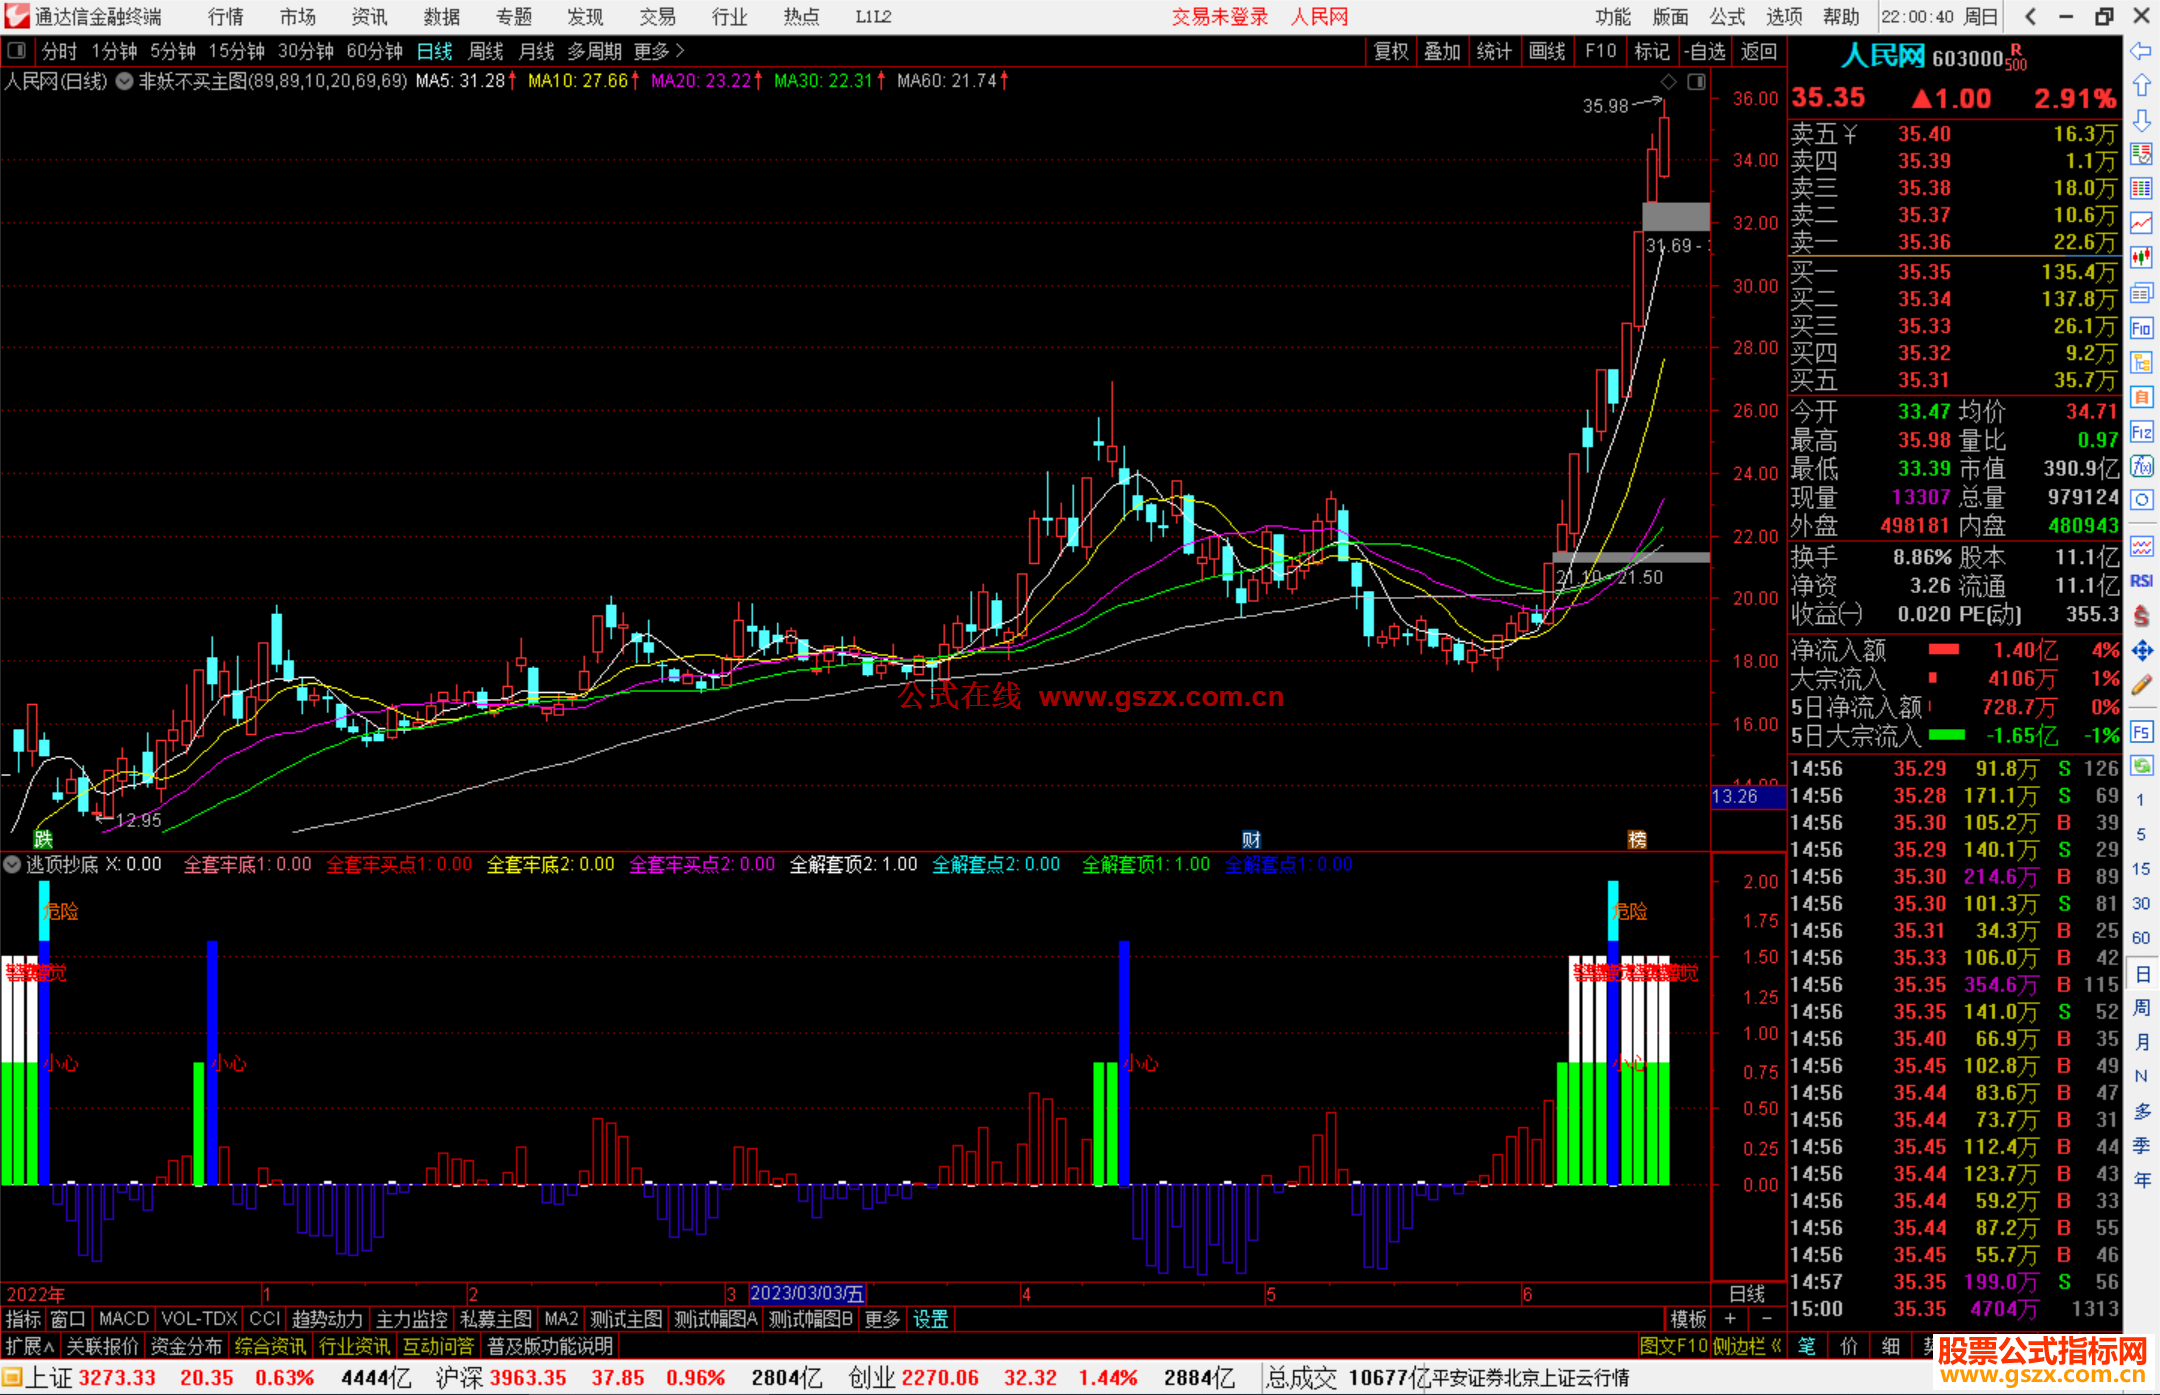
Task: Open the 公式 menu
Action: 1727,17
